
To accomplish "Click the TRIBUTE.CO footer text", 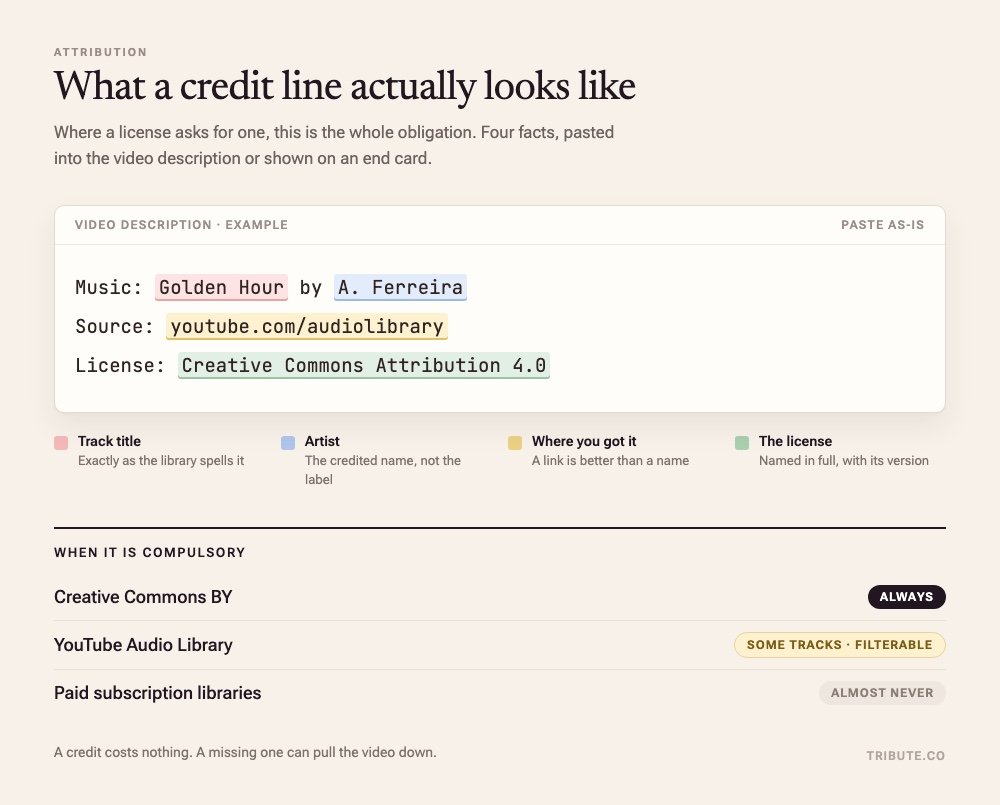I will [x=906, y=756].
